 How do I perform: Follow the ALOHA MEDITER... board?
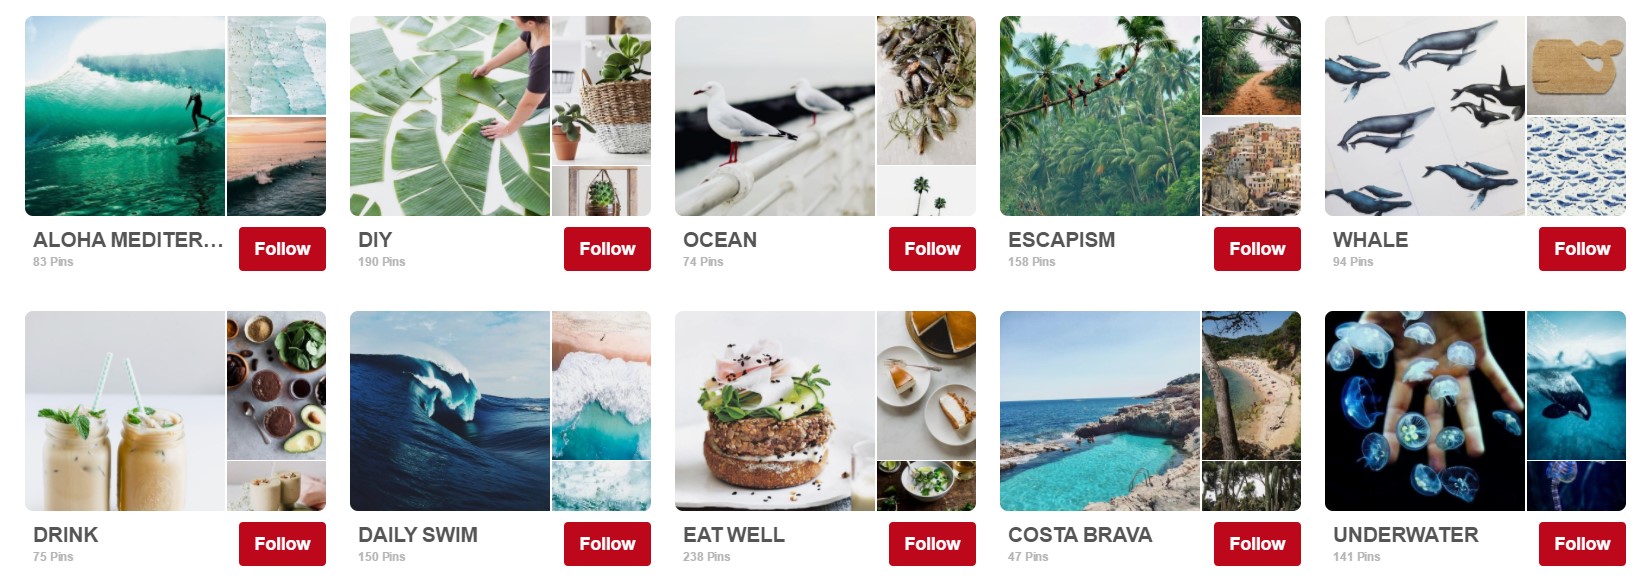pos(282,249)
